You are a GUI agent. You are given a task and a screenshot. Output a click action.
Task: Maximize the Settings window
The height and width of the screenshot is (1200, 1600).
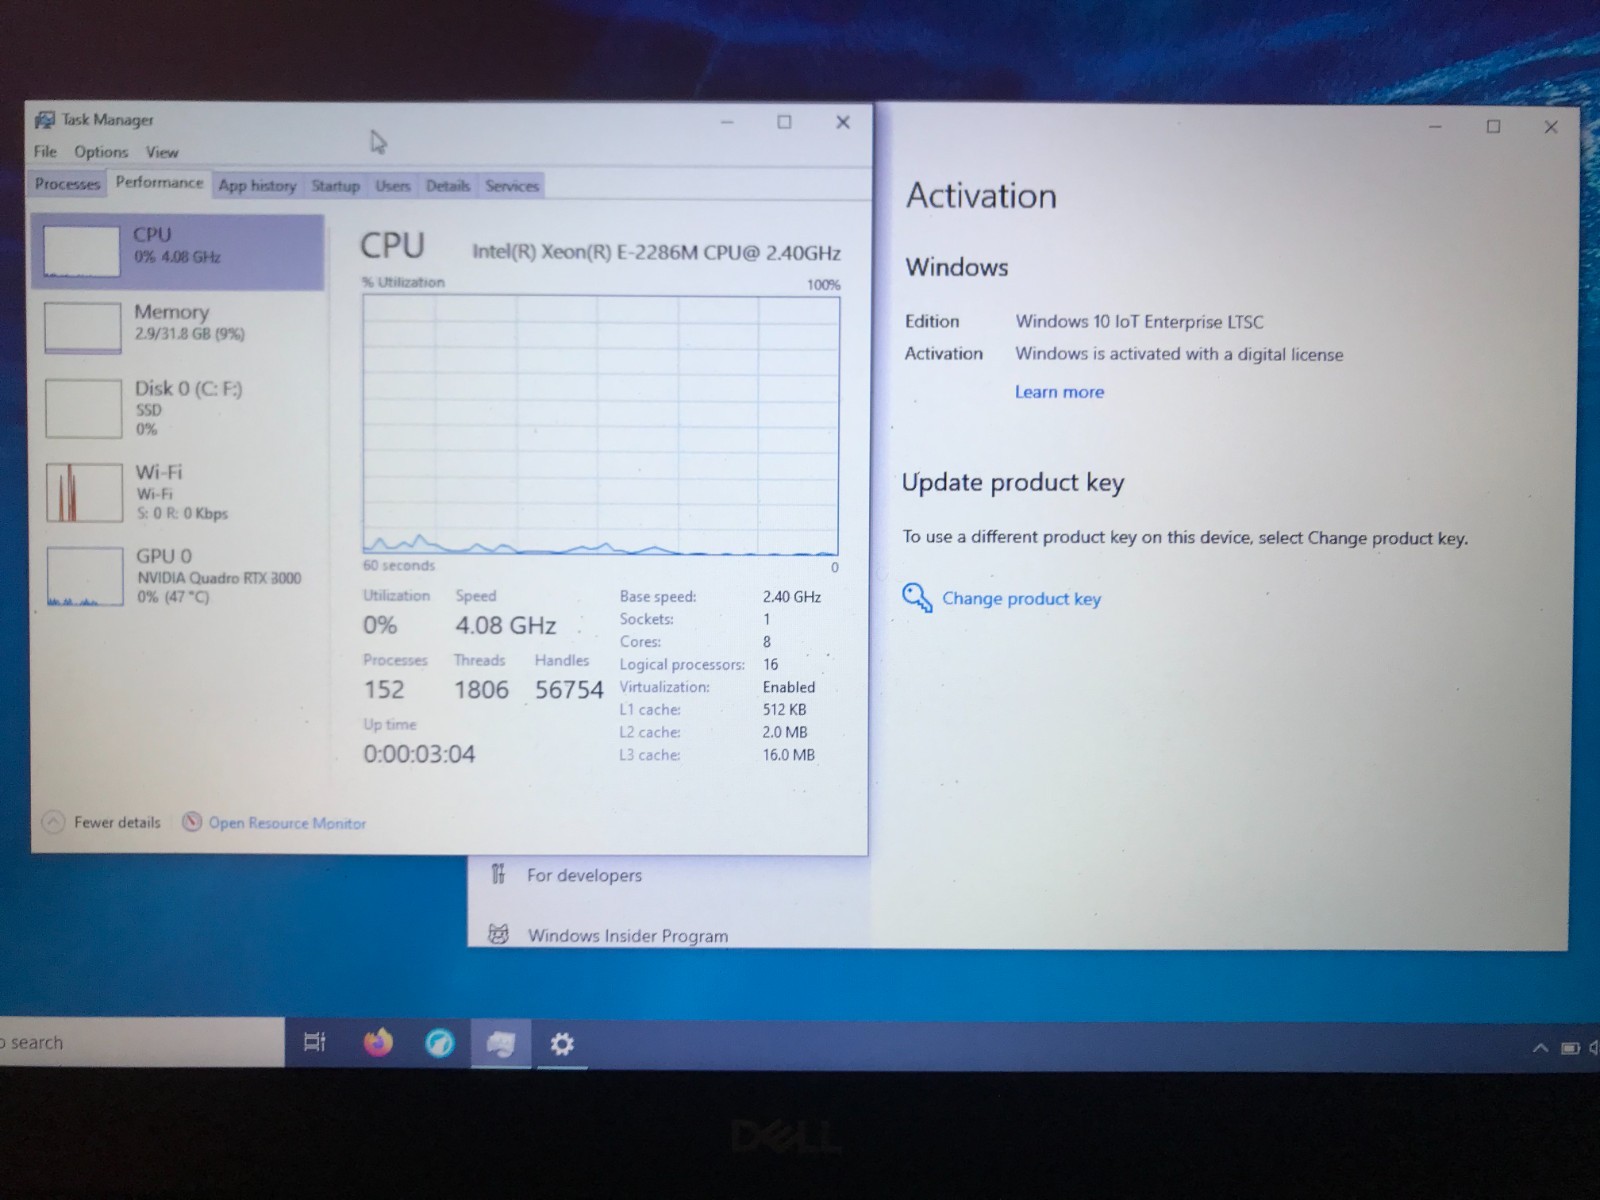pos(1493,126)
